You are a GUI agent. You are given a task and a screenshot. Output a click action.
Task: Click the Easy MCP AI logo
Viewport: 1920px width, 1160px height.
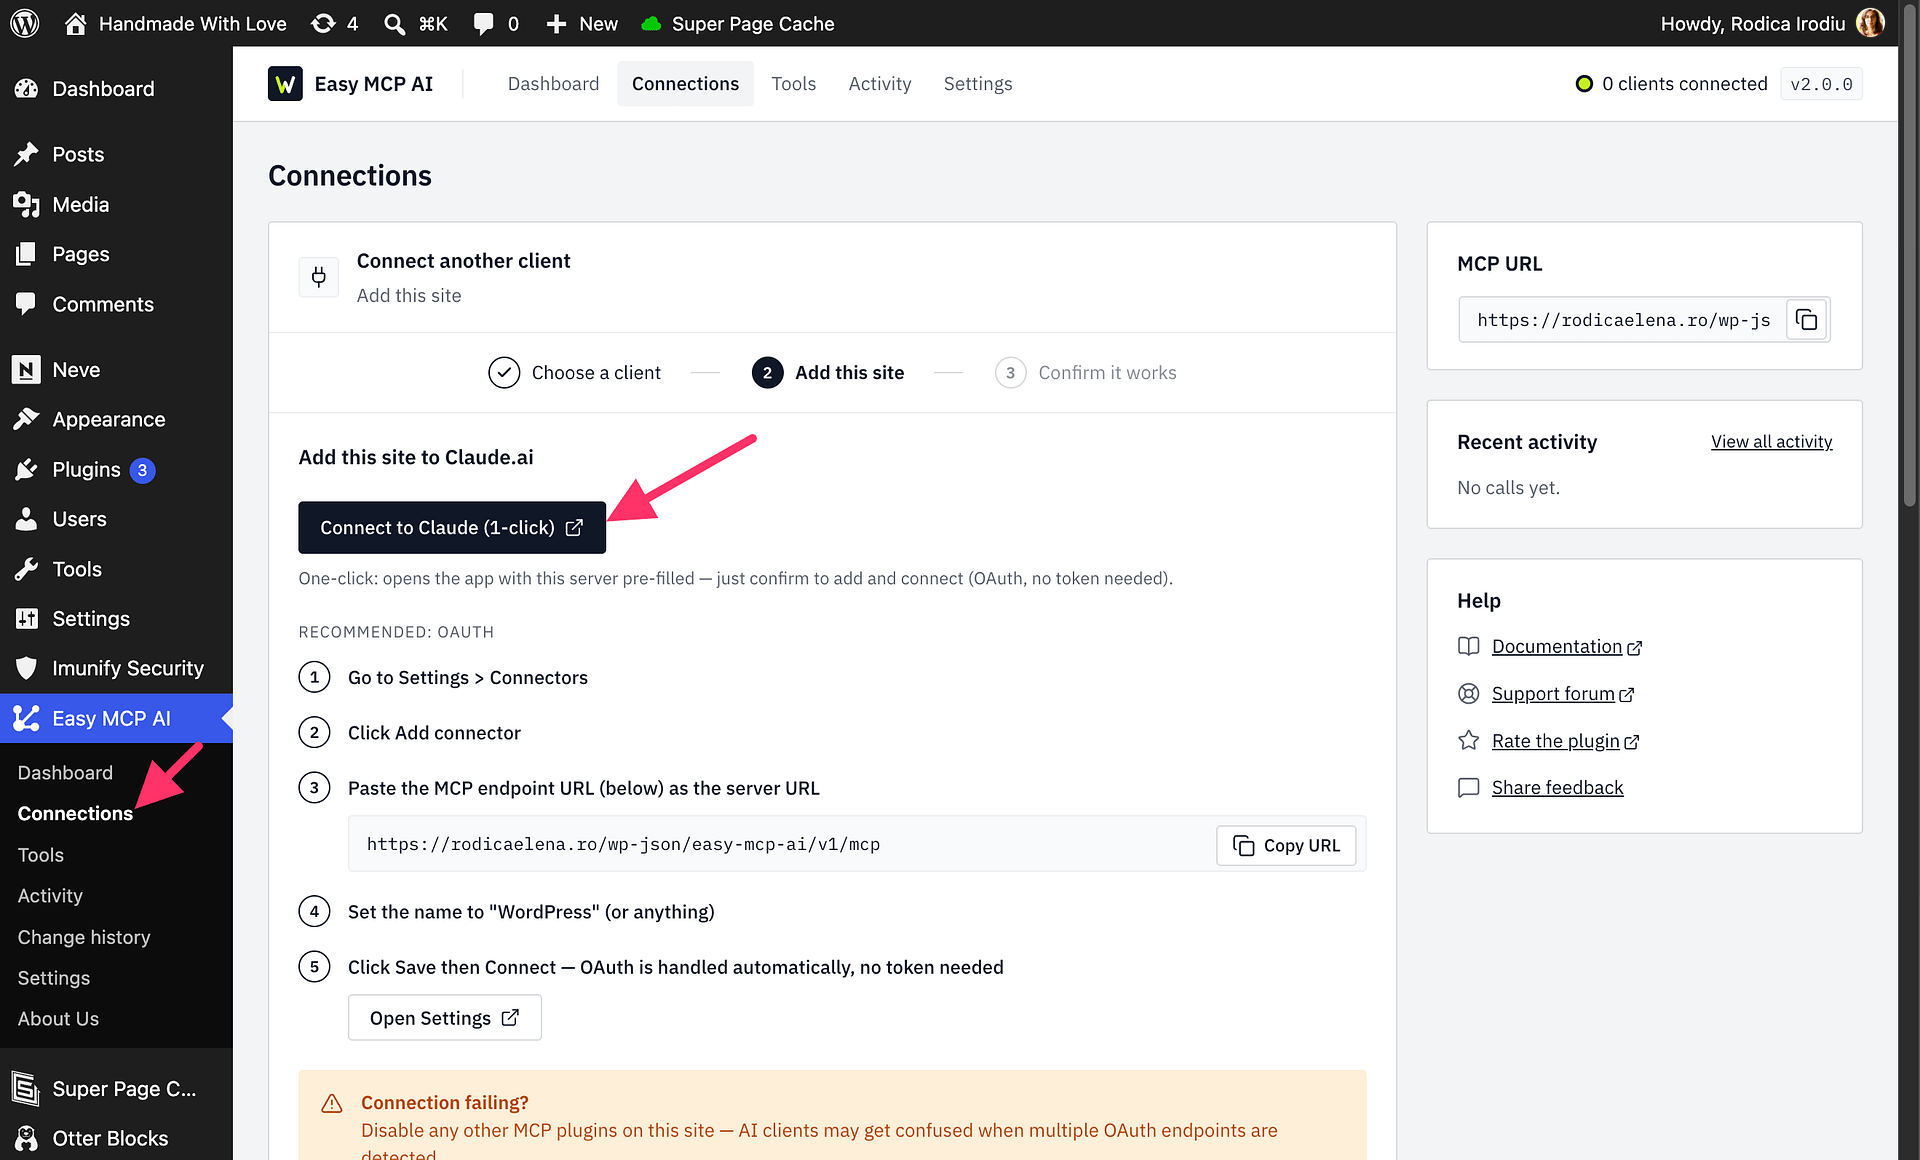click(285, 84)
